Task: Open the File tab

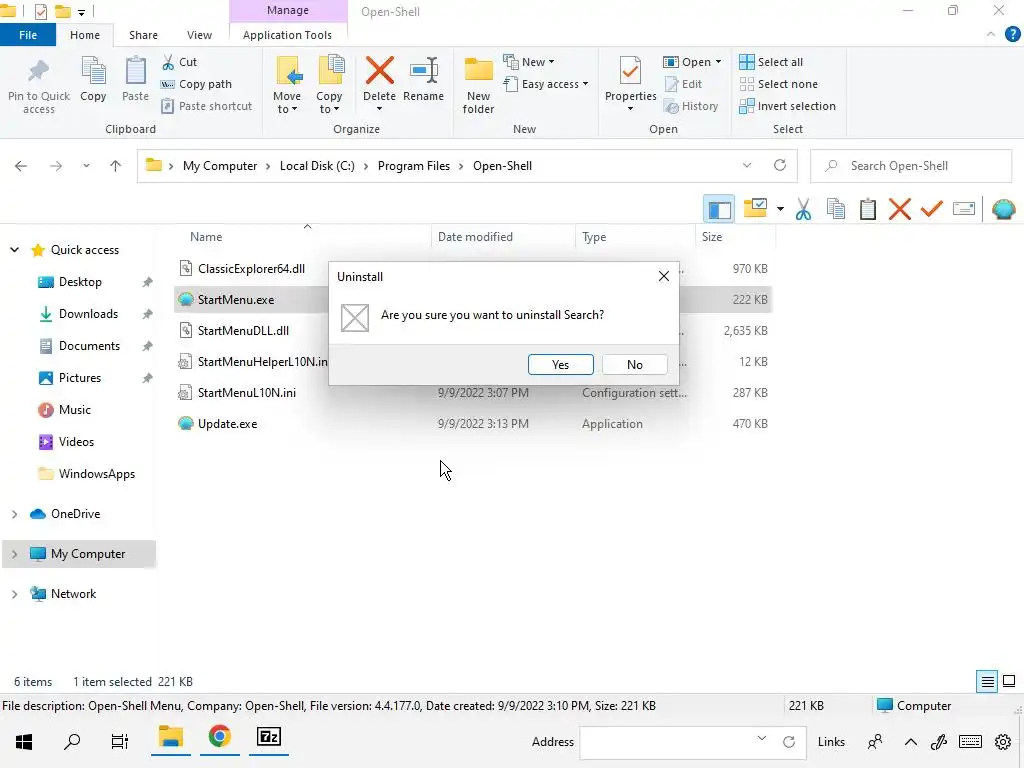Action: click(28, 35)
